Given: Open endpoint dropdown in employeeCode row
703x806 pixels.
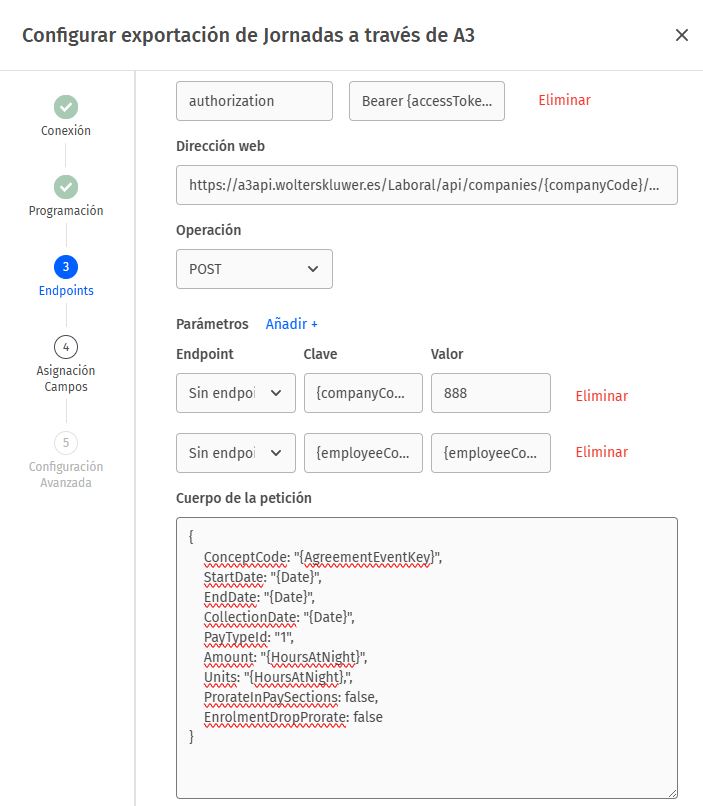Looking at the screenshot, I should [236, 453].
